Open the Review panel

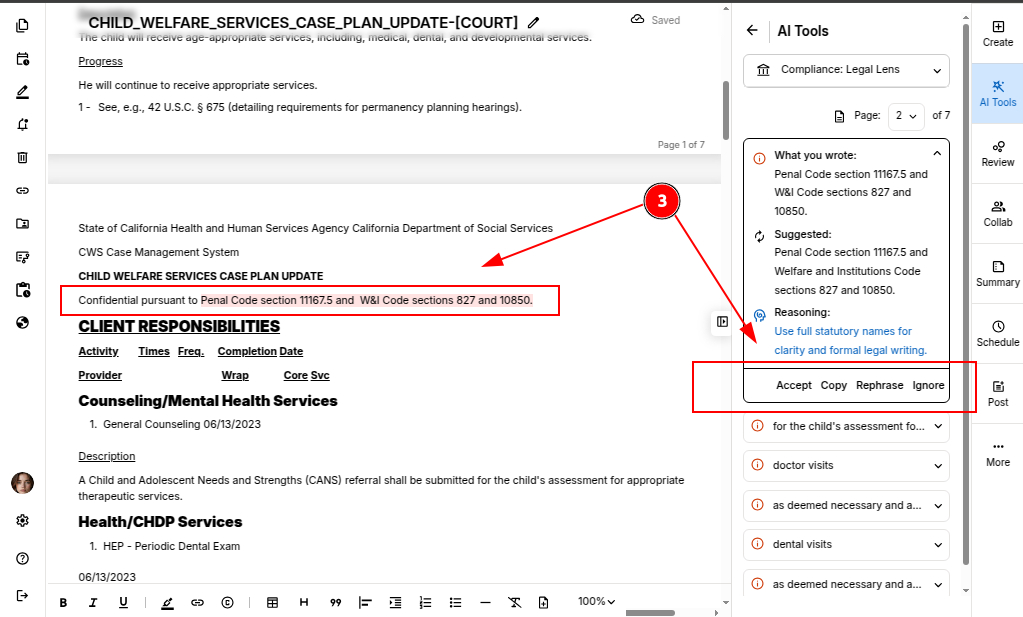(x=997, y=151)
